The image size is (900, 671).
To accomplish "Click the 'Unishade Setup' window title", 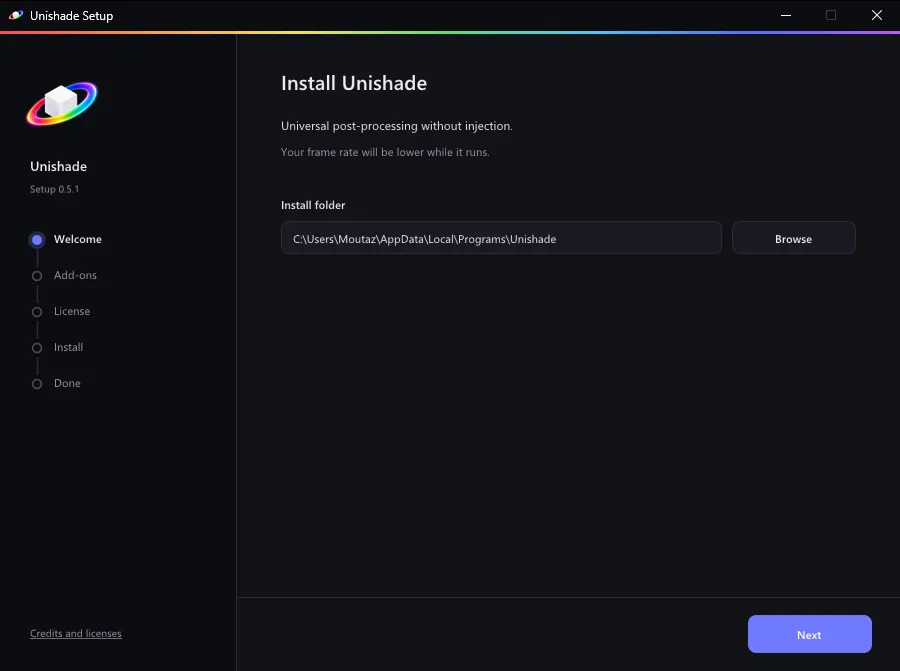I will point(72,16).
